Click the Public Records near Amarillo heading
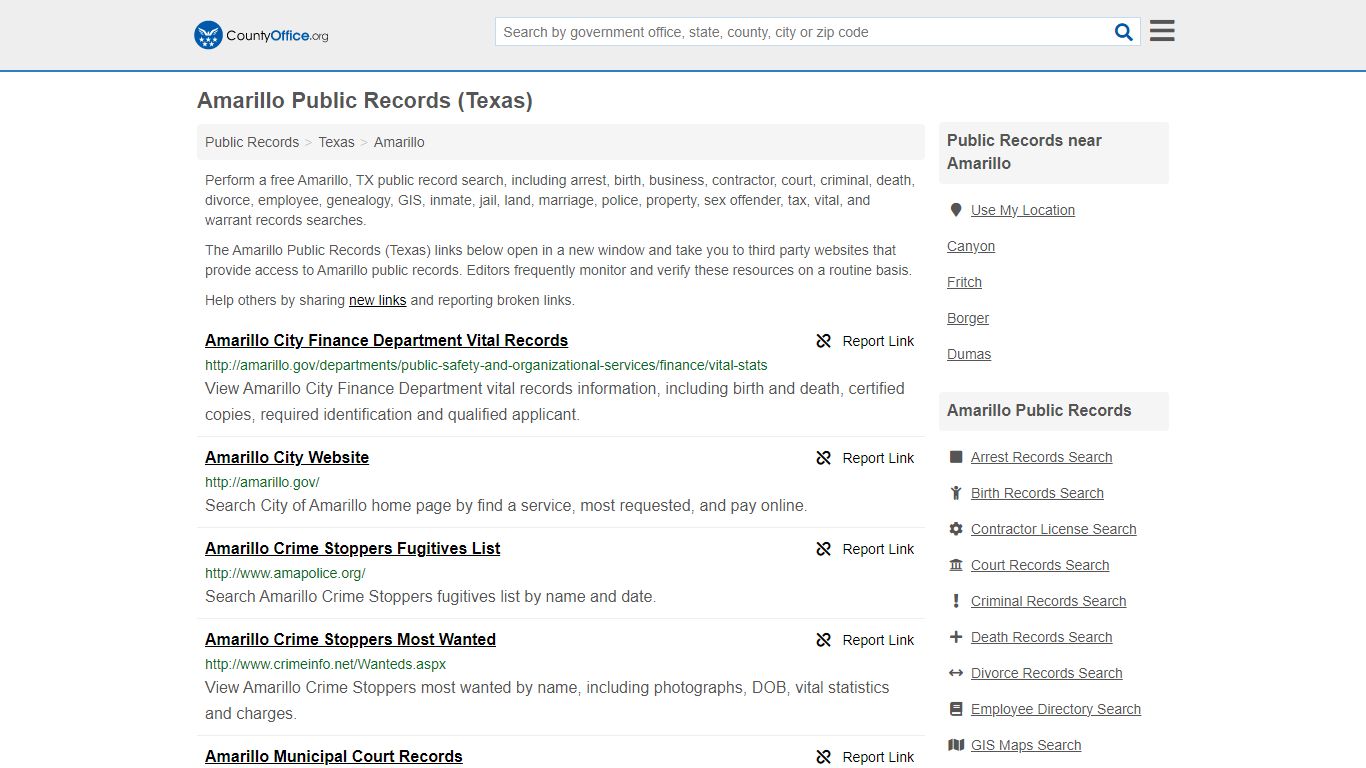The width and height of the screenshot is (1366, 768). 1024,152
